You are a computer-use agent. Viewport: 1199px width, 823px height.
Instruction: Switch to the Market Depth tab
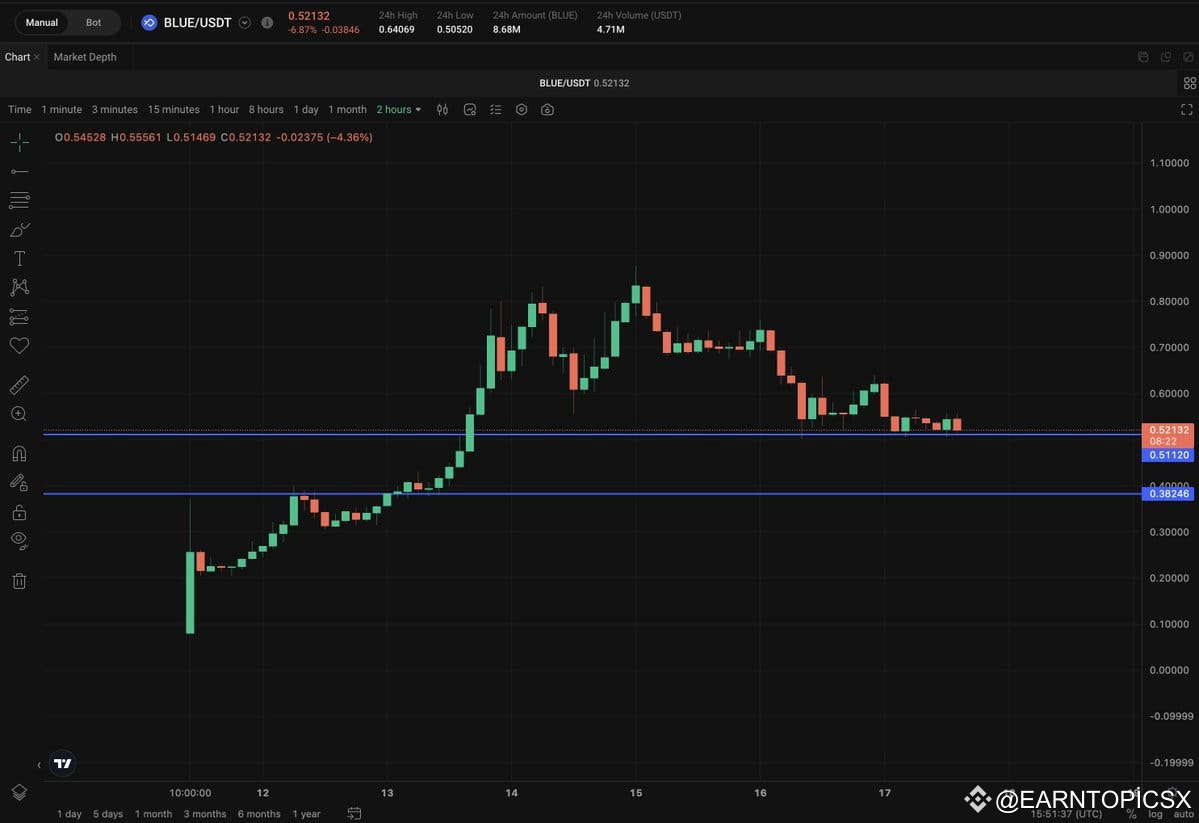point(86,57)
